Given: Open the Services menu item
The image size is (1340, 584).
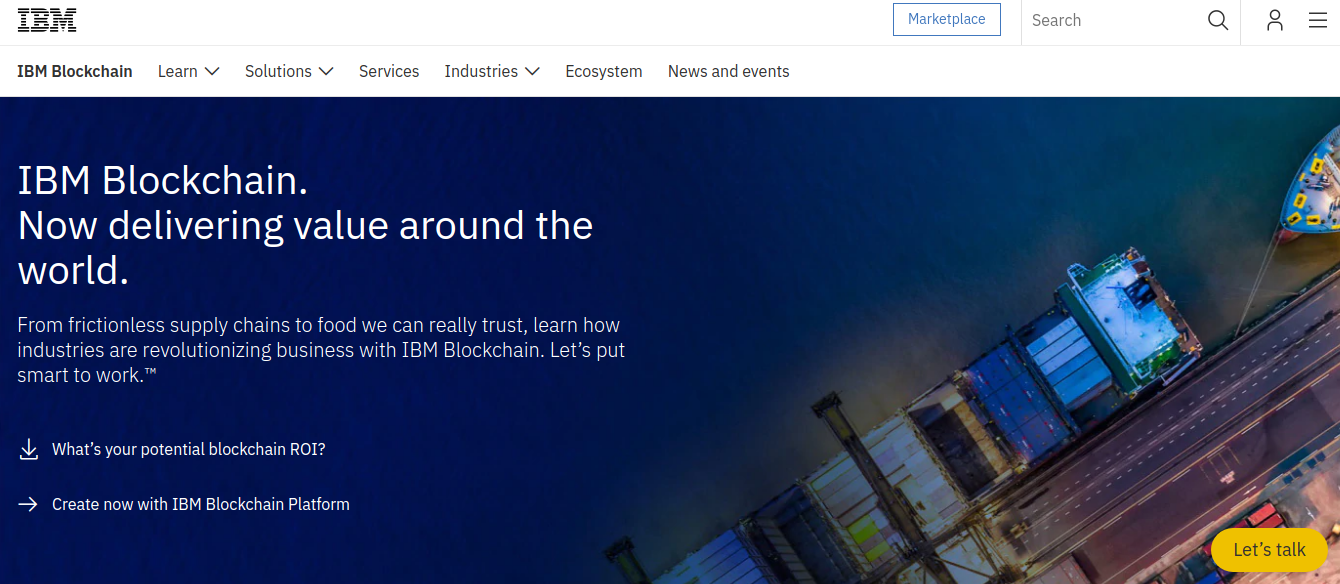Looking at the screenshot, I should tap(389, 71).
